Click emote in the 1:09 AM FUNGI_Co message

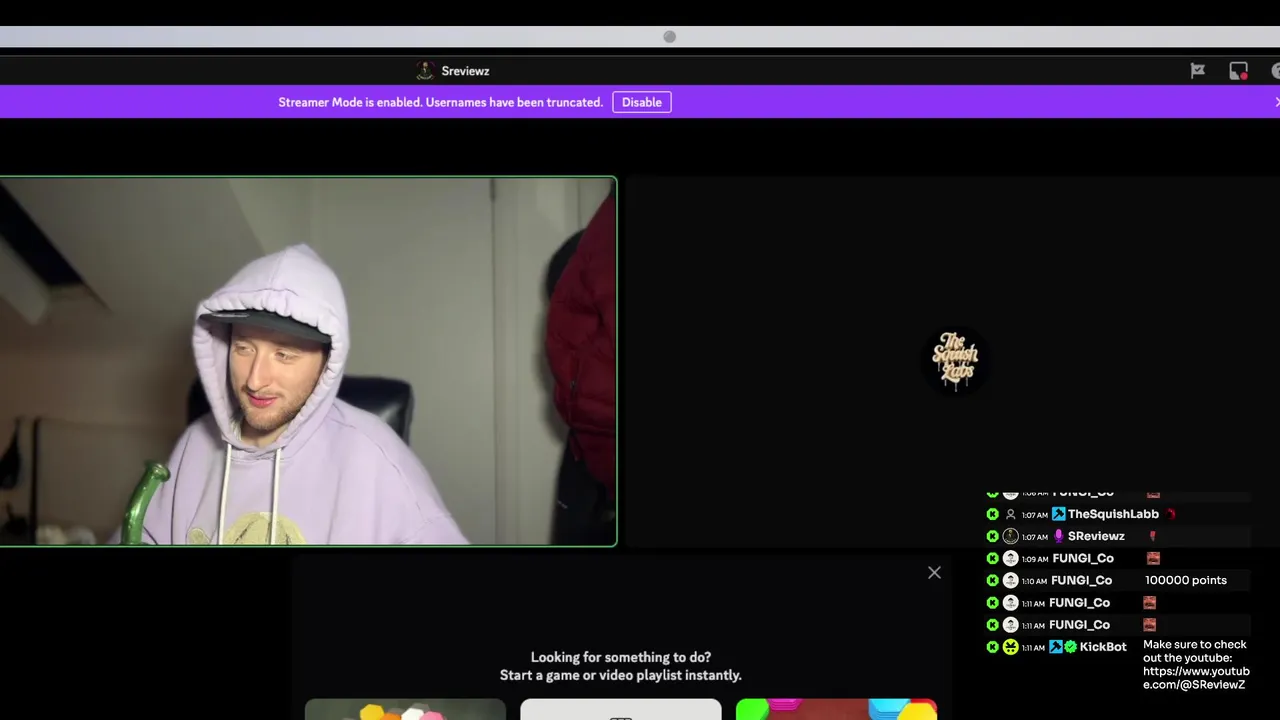1153,558
